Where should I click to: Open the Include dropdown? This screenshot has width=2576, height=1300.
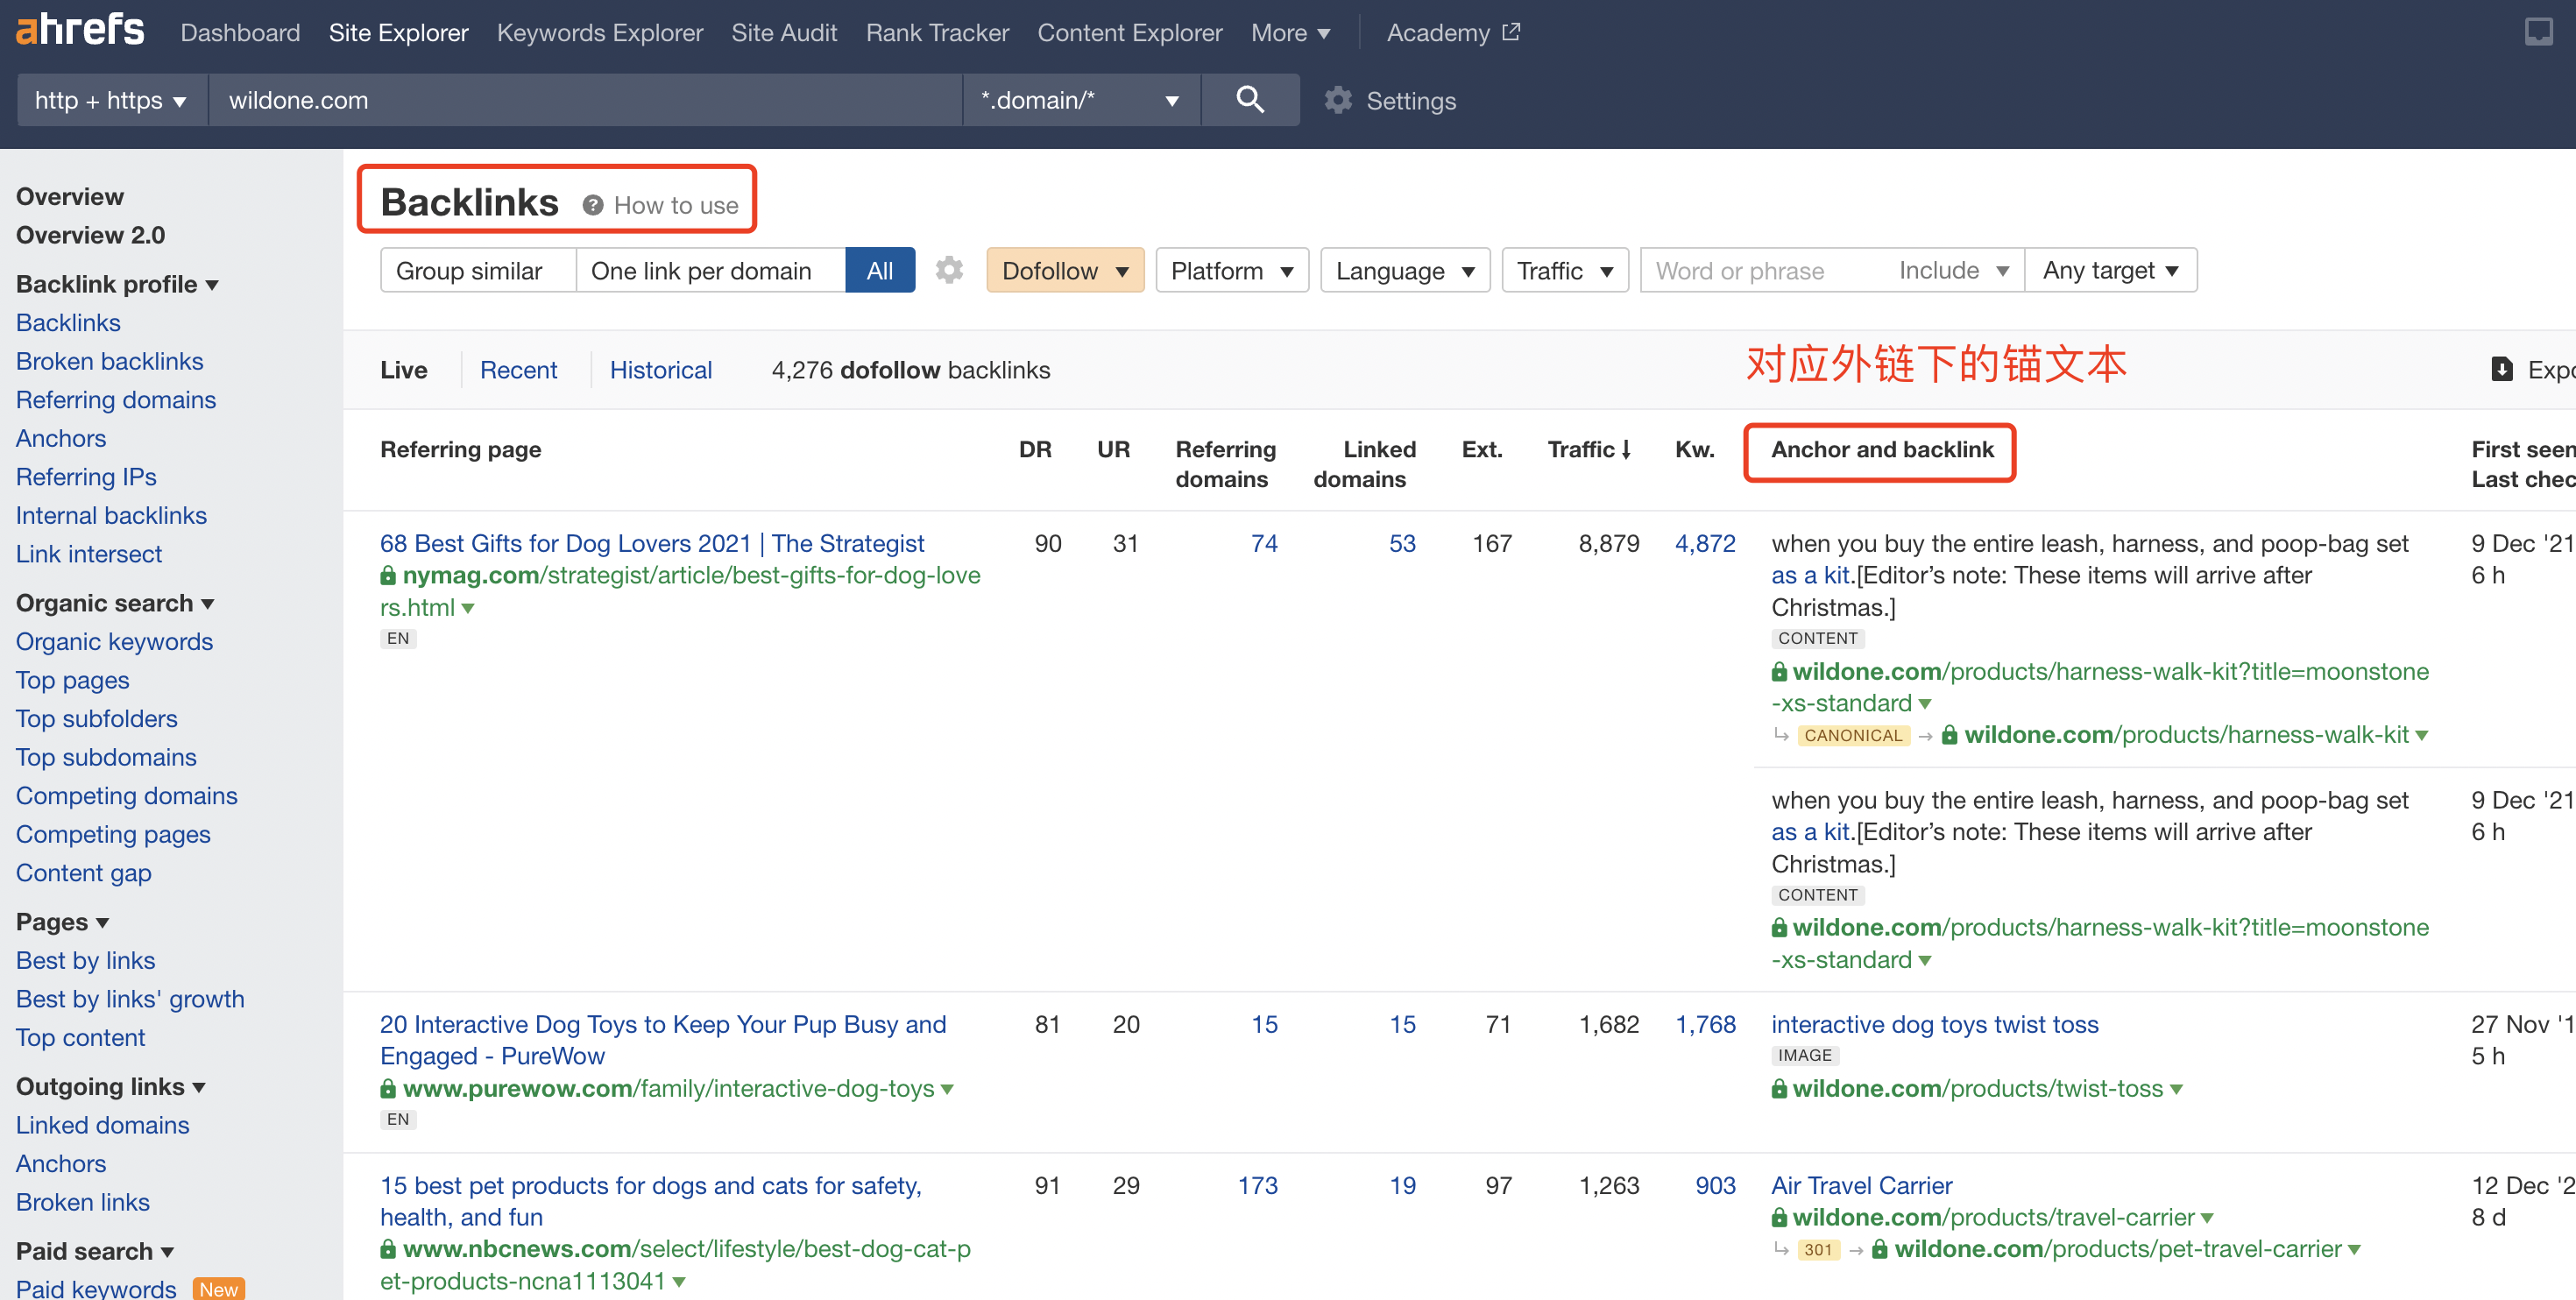coord(1954,270)
